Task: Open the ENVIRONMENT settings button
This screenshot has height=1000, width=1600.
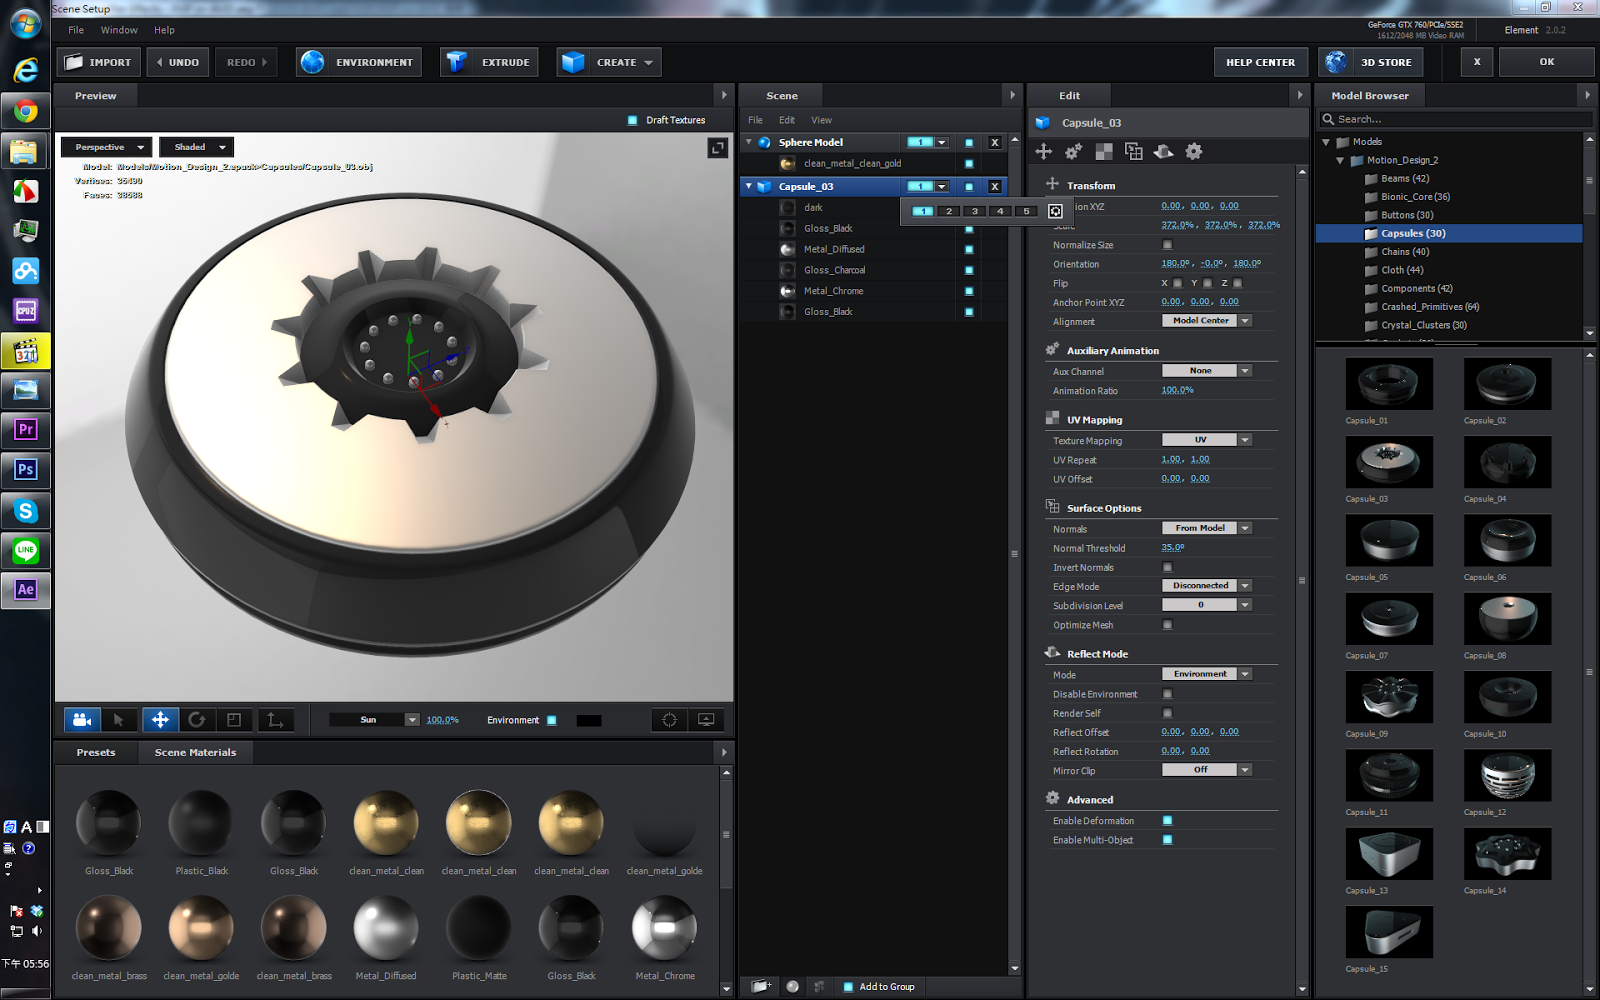Action: (358, 62)
